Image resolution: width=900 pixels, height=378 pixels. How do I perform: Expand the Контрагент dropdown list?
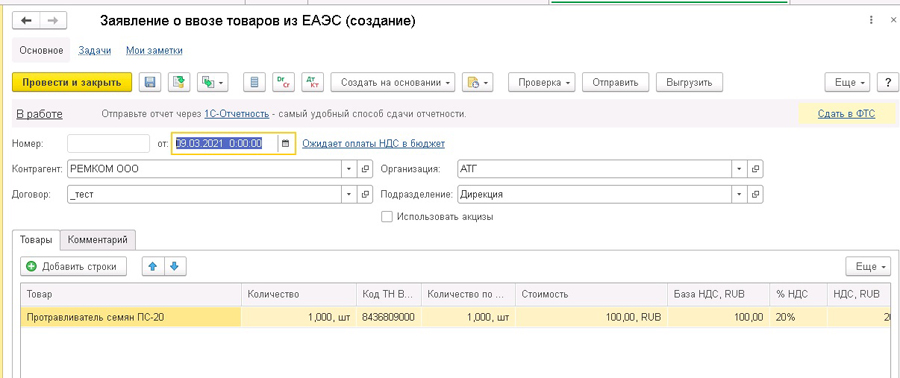tap(350, 169)
